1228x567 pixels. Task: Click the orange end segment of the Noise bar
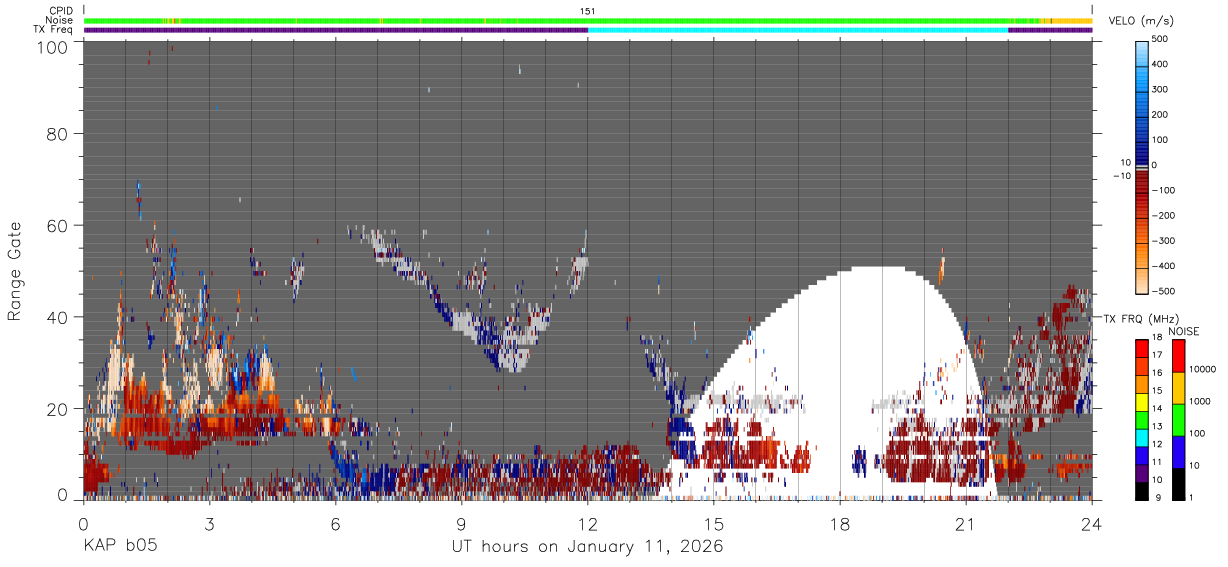pos(1072,20)
